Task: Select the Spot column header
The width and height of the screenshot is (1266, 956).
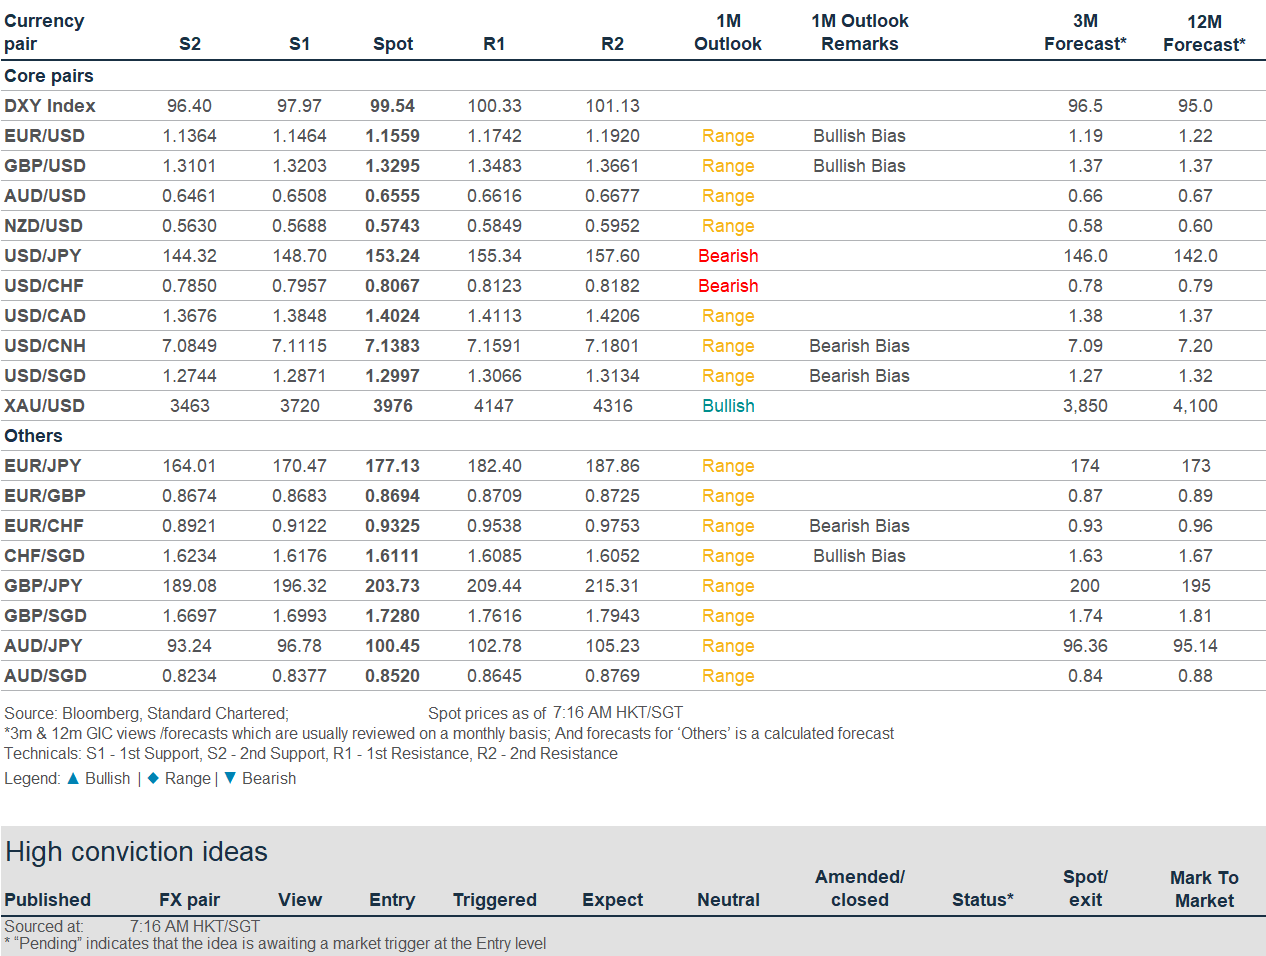Action: [x=393, y=44]
